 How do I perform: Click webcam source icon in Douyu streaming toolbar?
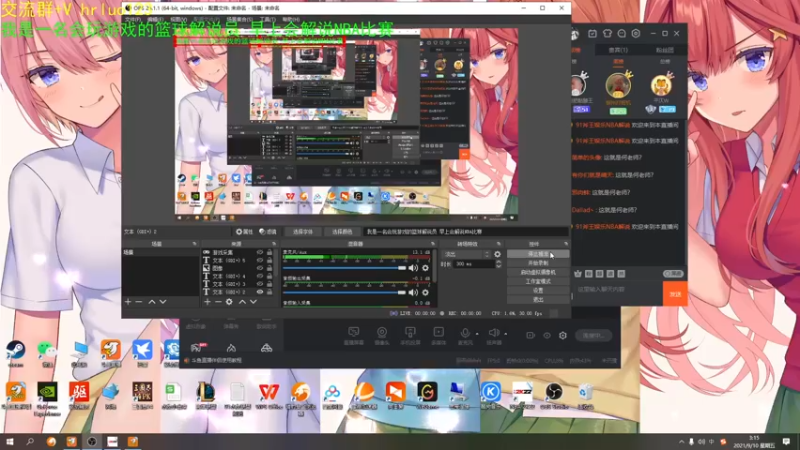[x=382, y=333]
